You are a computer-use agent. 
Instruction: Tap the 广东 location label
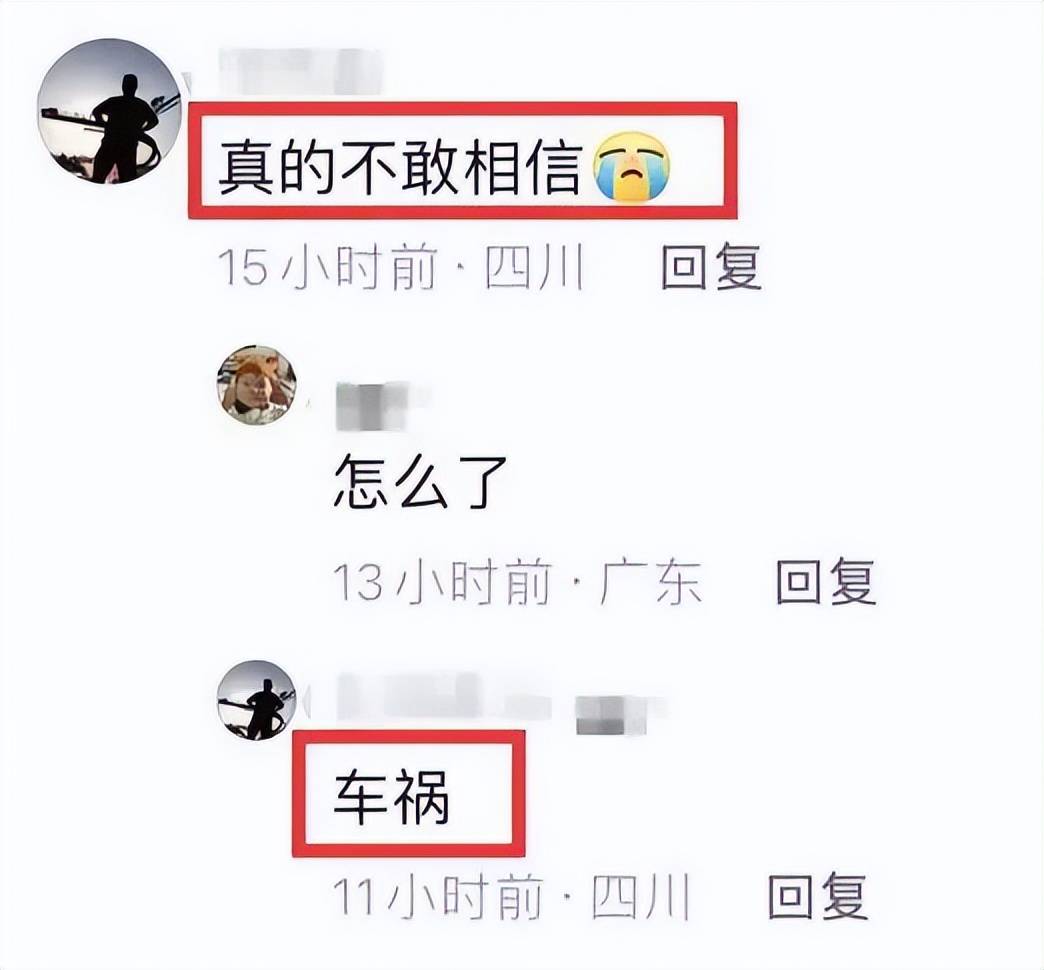click(x=650, y=583)
